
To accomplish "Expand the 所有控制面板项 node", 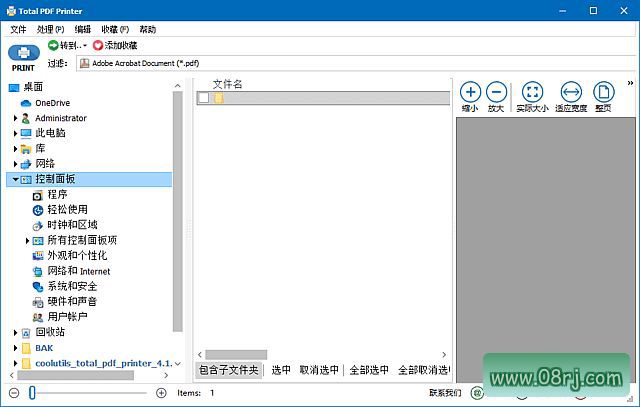I will click(27, 241).
